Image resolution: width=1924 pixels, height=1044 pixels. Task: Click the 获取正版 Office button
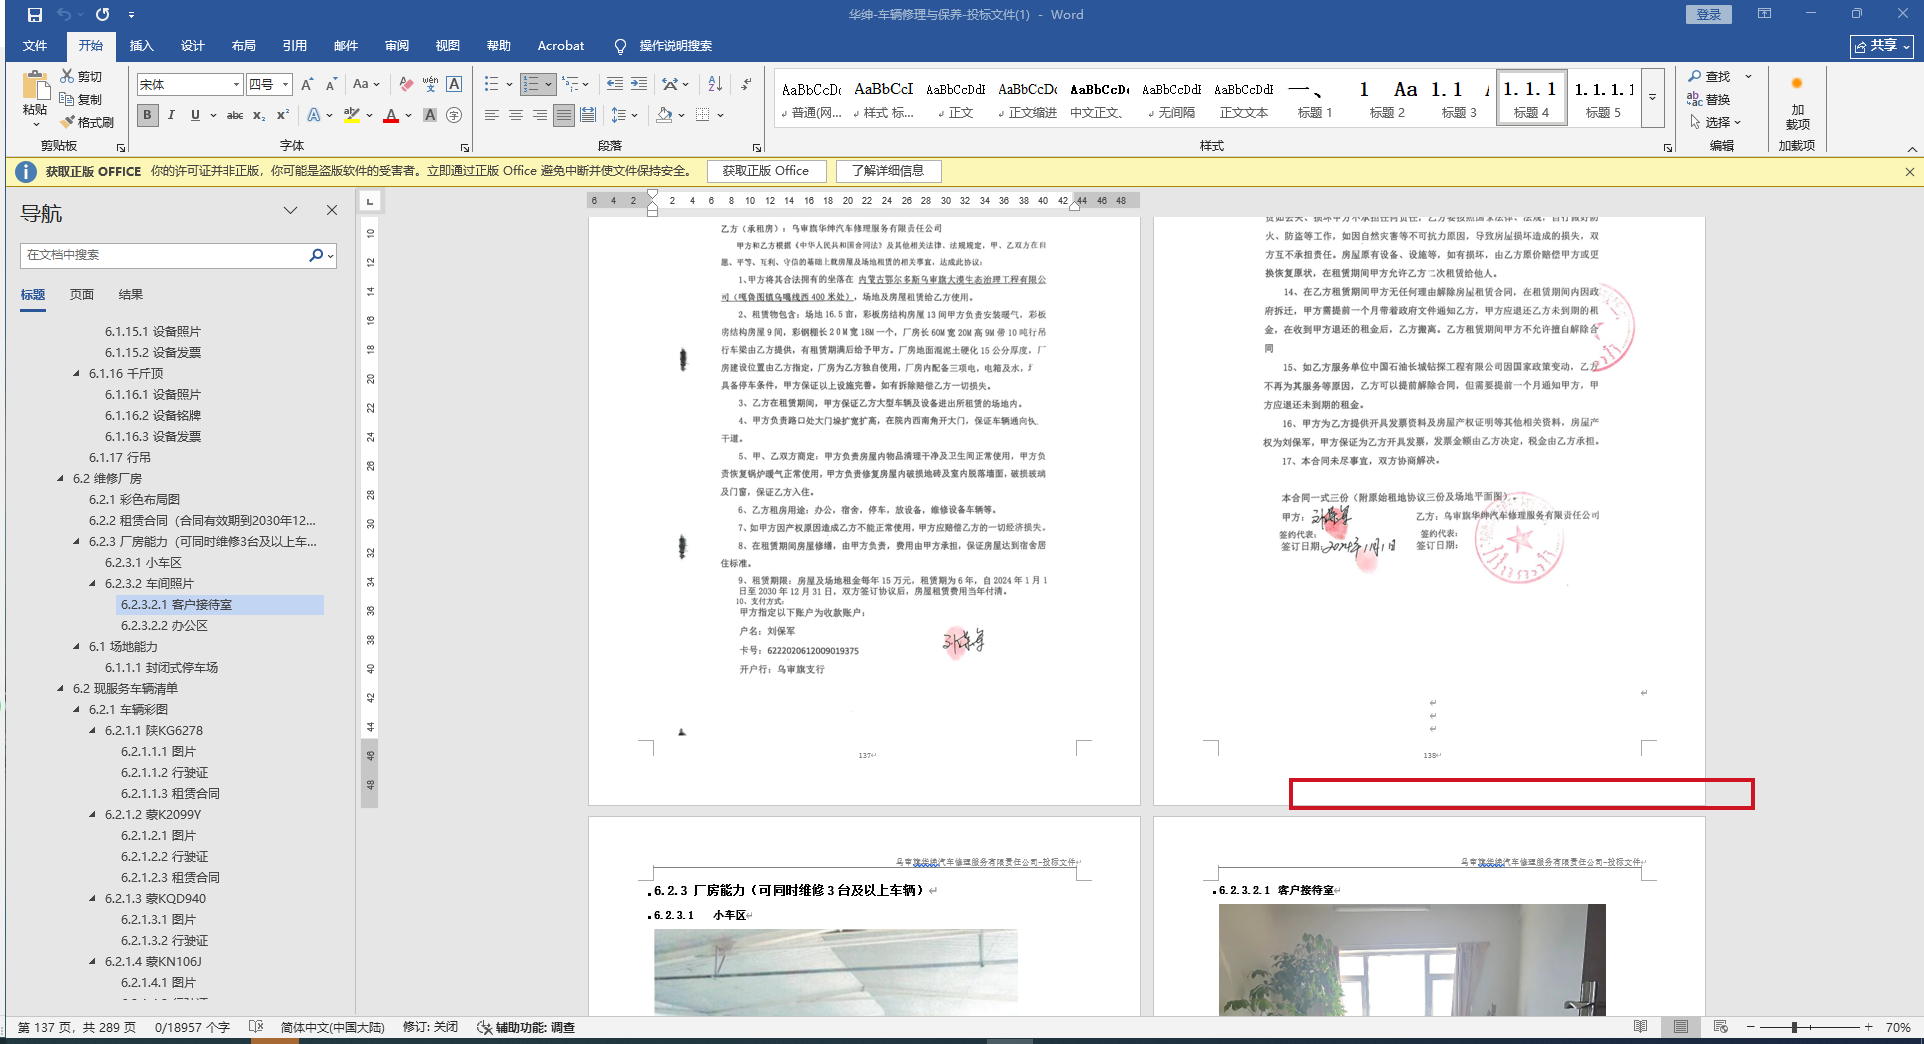766,171
